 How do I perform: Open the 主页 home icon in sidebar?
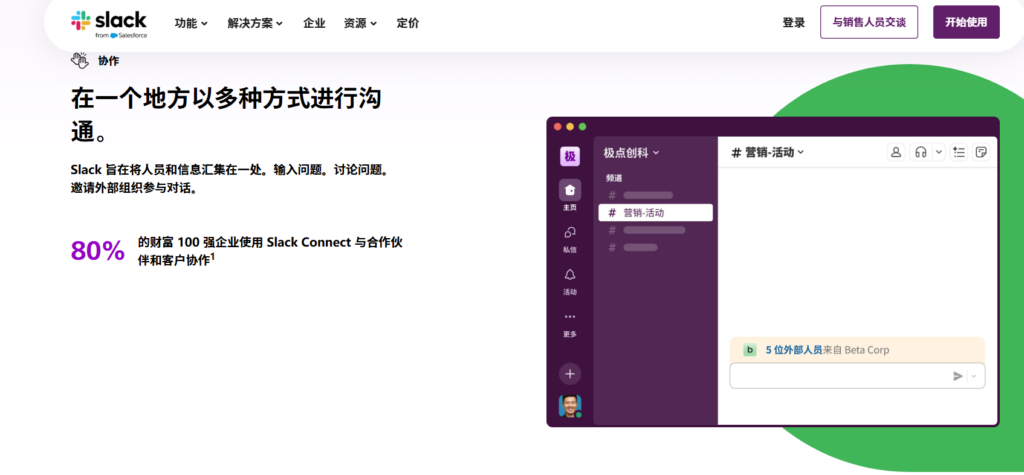click(570, 190)
